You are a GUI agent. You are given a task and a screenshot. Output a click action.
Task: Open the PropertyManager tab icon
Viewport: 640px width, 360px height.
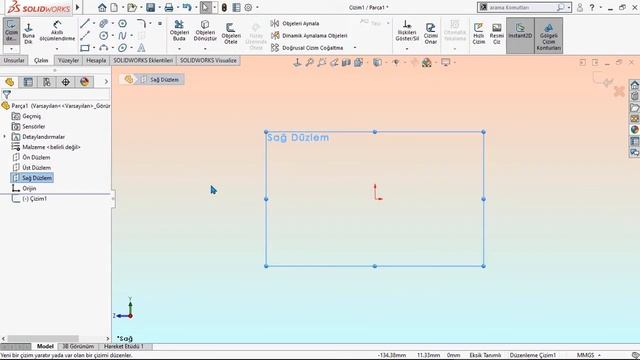click(x=28, y=82)
